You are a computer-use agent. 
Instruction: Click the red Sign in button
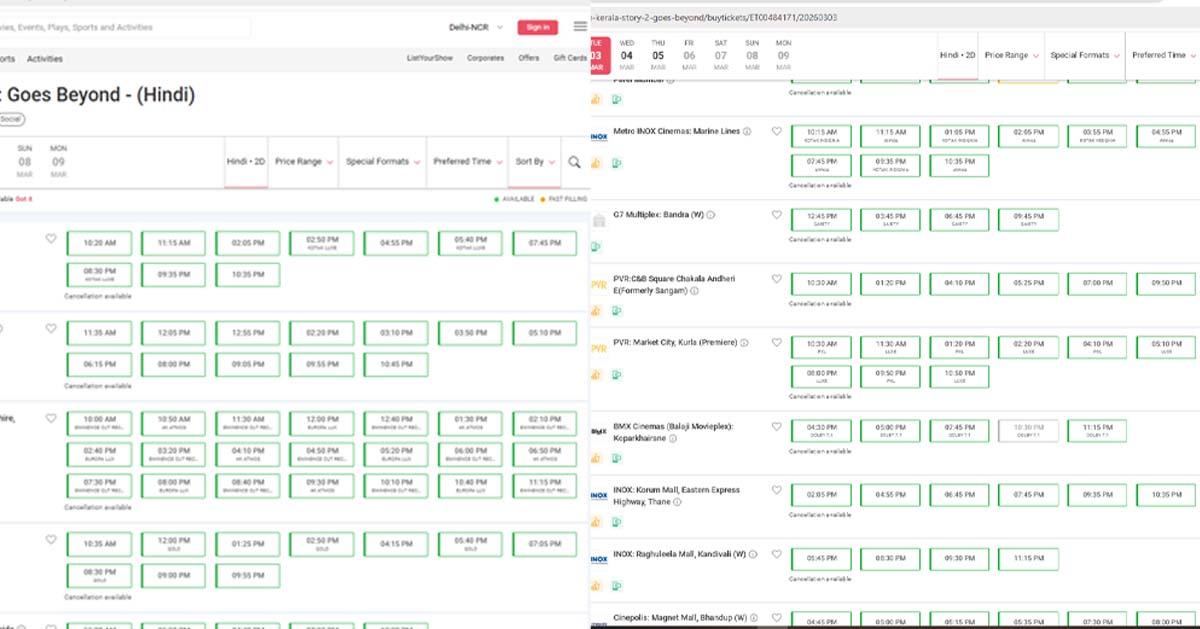click(538, 27)
